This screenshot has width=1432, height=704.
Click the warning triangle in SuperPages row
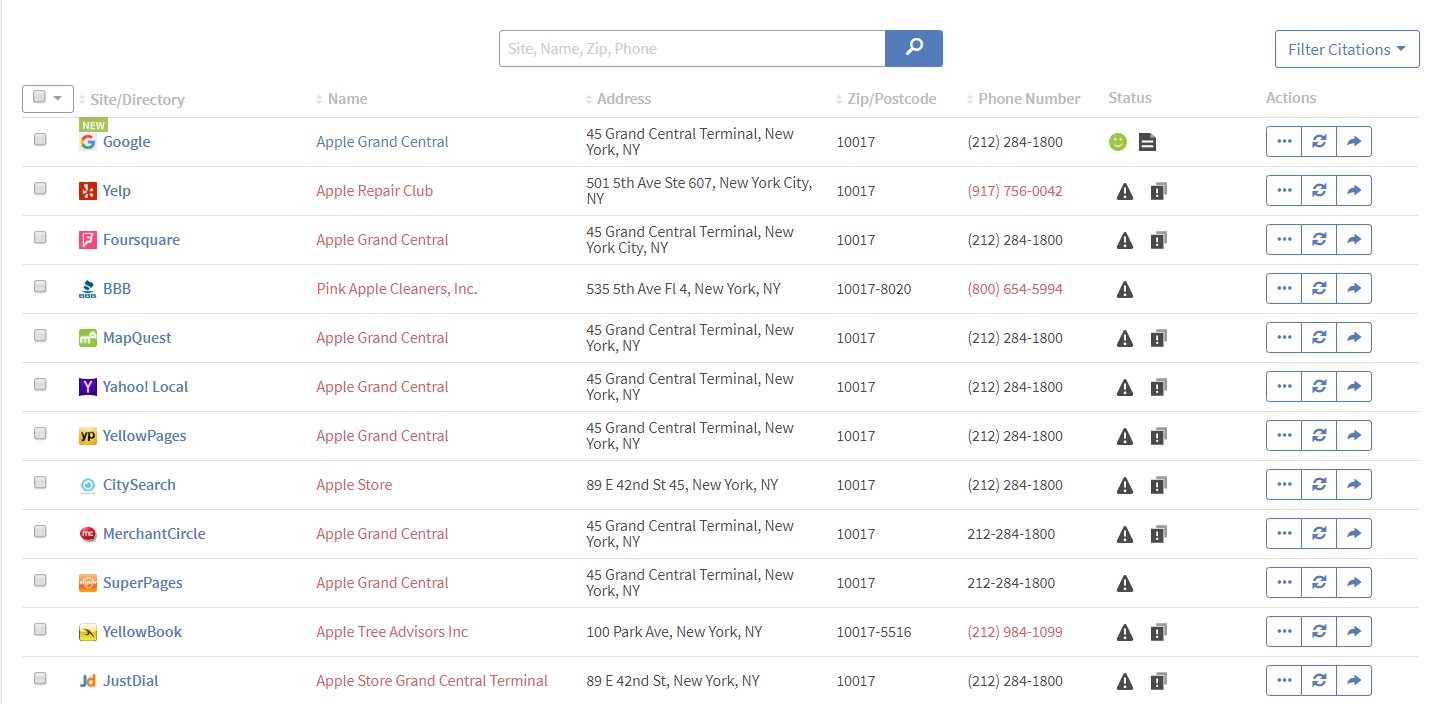click(1125, 583)
